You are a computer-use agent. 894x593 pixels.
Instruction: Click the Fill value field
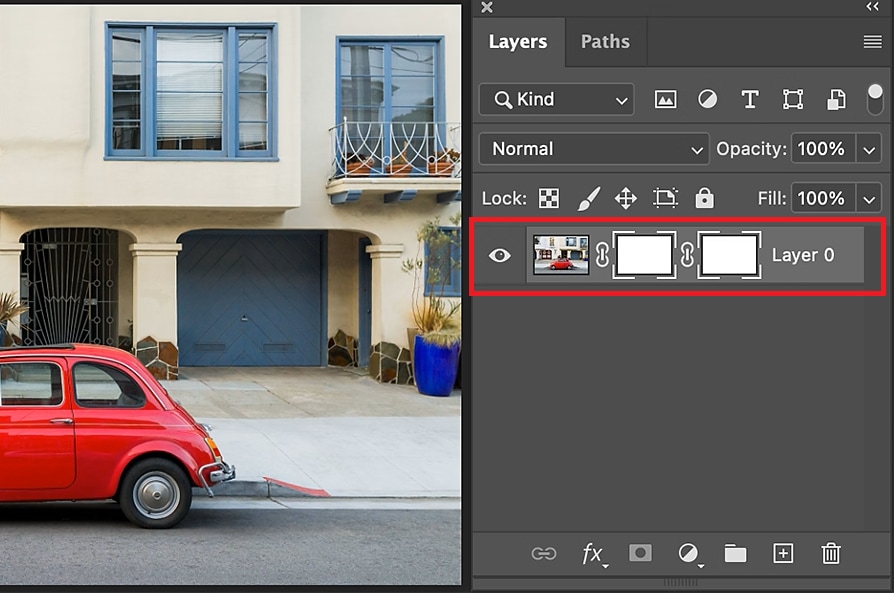(x=822, y=198)
